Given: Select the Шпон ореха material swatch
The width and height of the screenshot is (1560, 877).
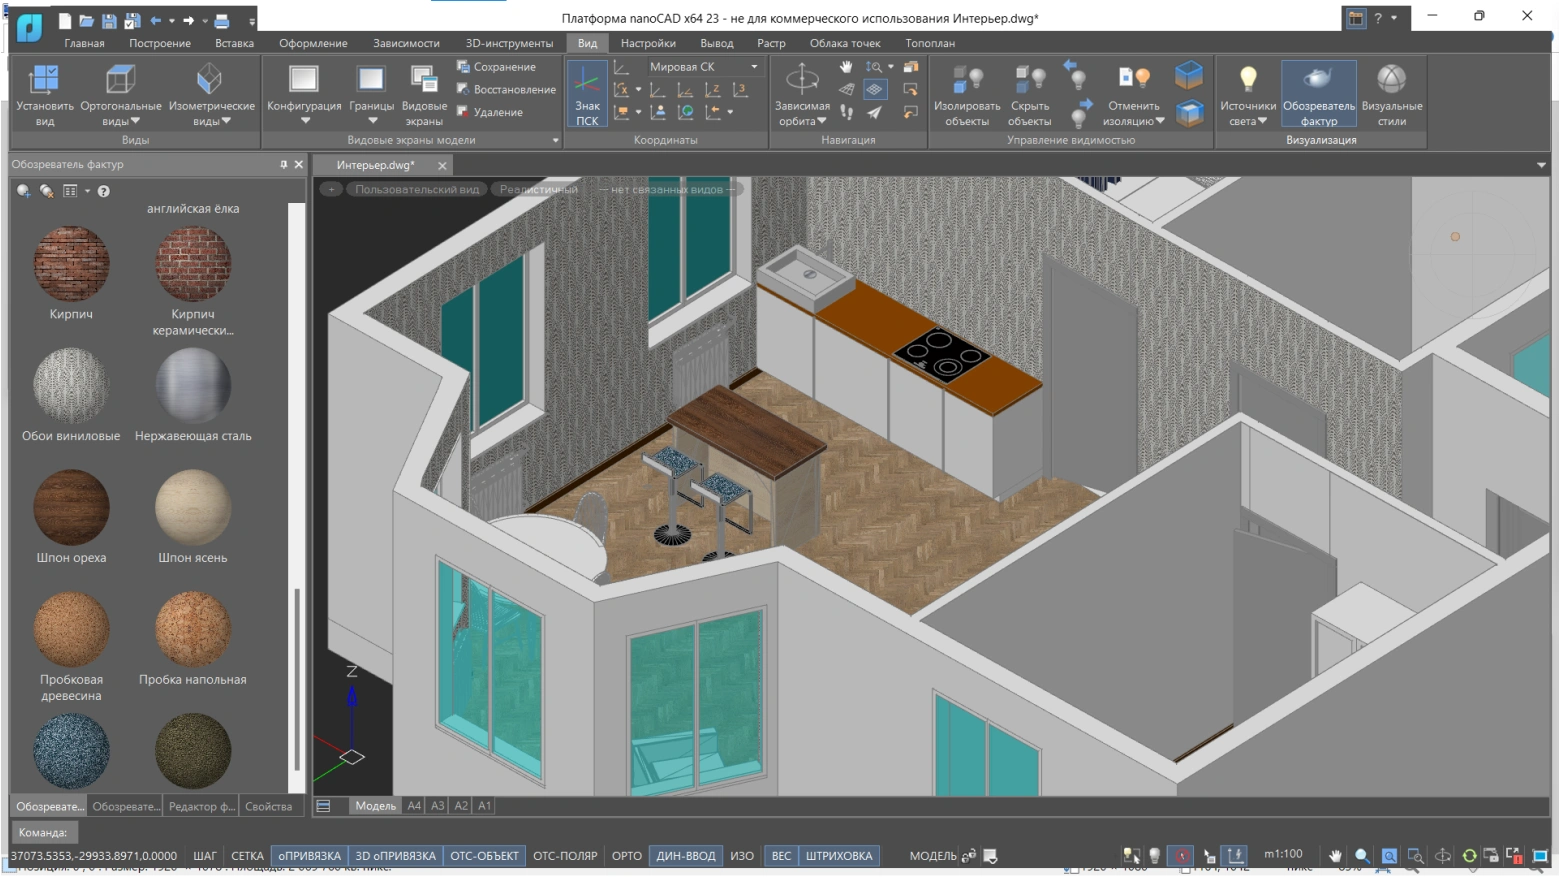Looking at the screenshot, I should pyautogui.click(x=71, y=508).
